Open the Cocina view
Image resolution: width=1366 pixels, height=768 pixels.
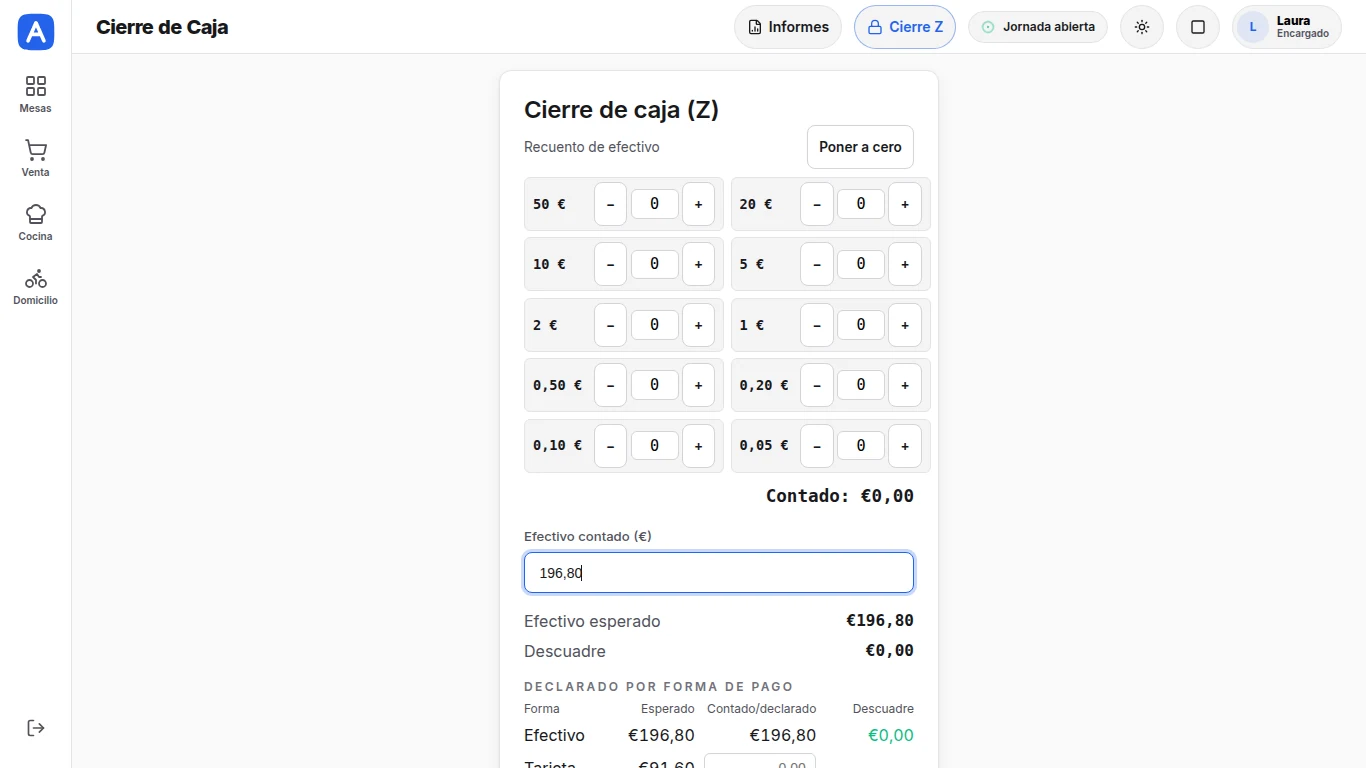36,222
